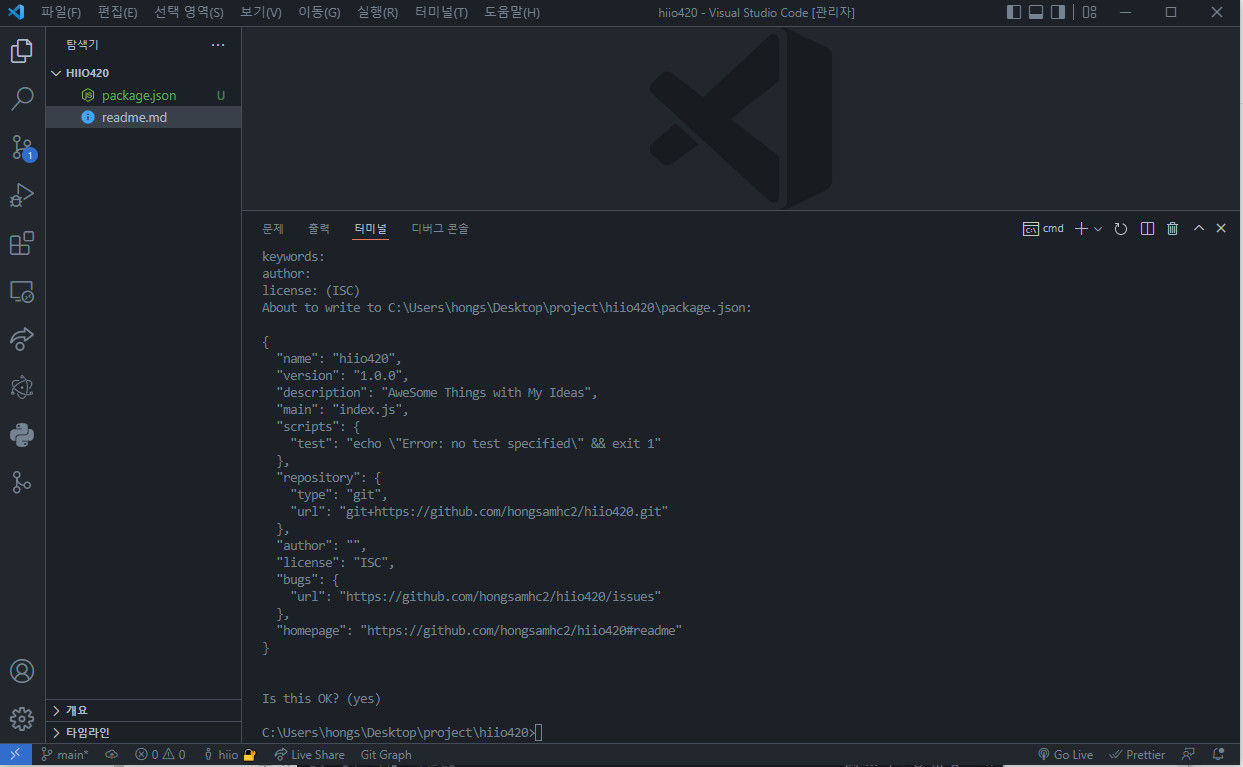This screenshot has height=767, width=1243.
Task: Click the U git status badge on package.json
Action: coord(221,96)
